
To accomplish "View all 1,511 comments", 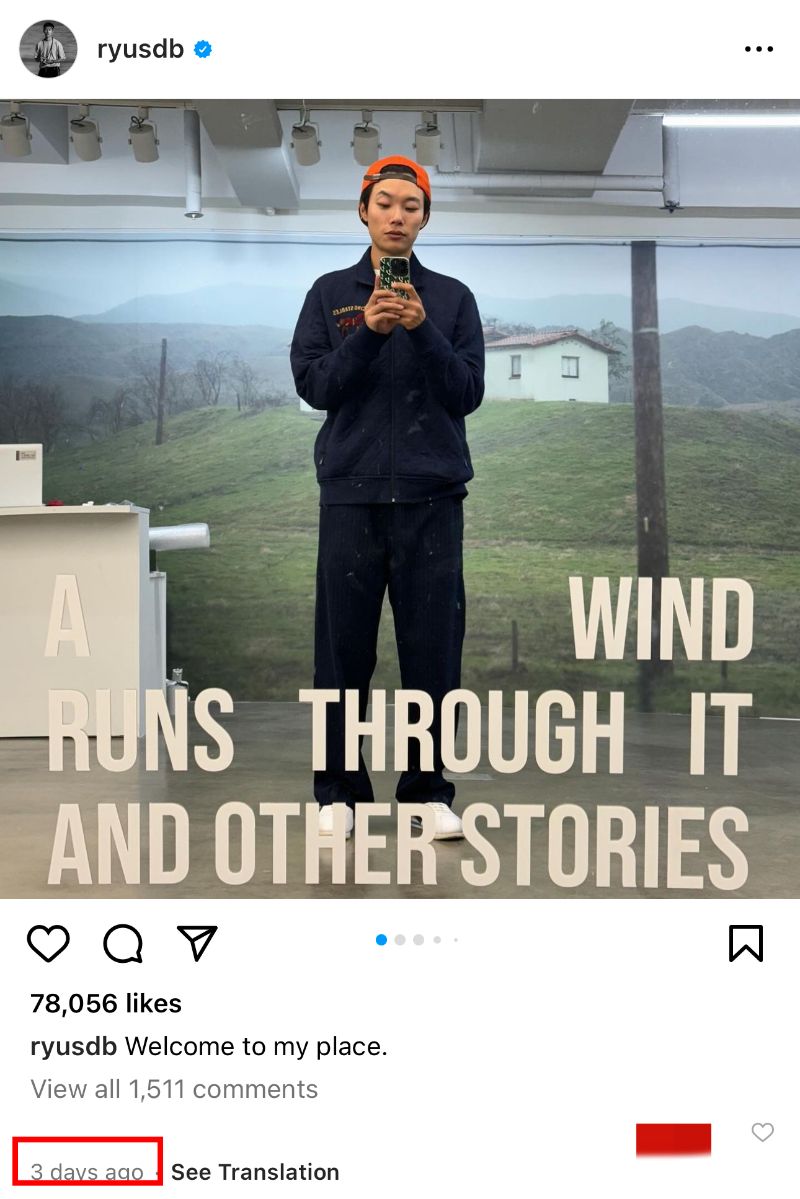I will click(x=174, y=1089).
